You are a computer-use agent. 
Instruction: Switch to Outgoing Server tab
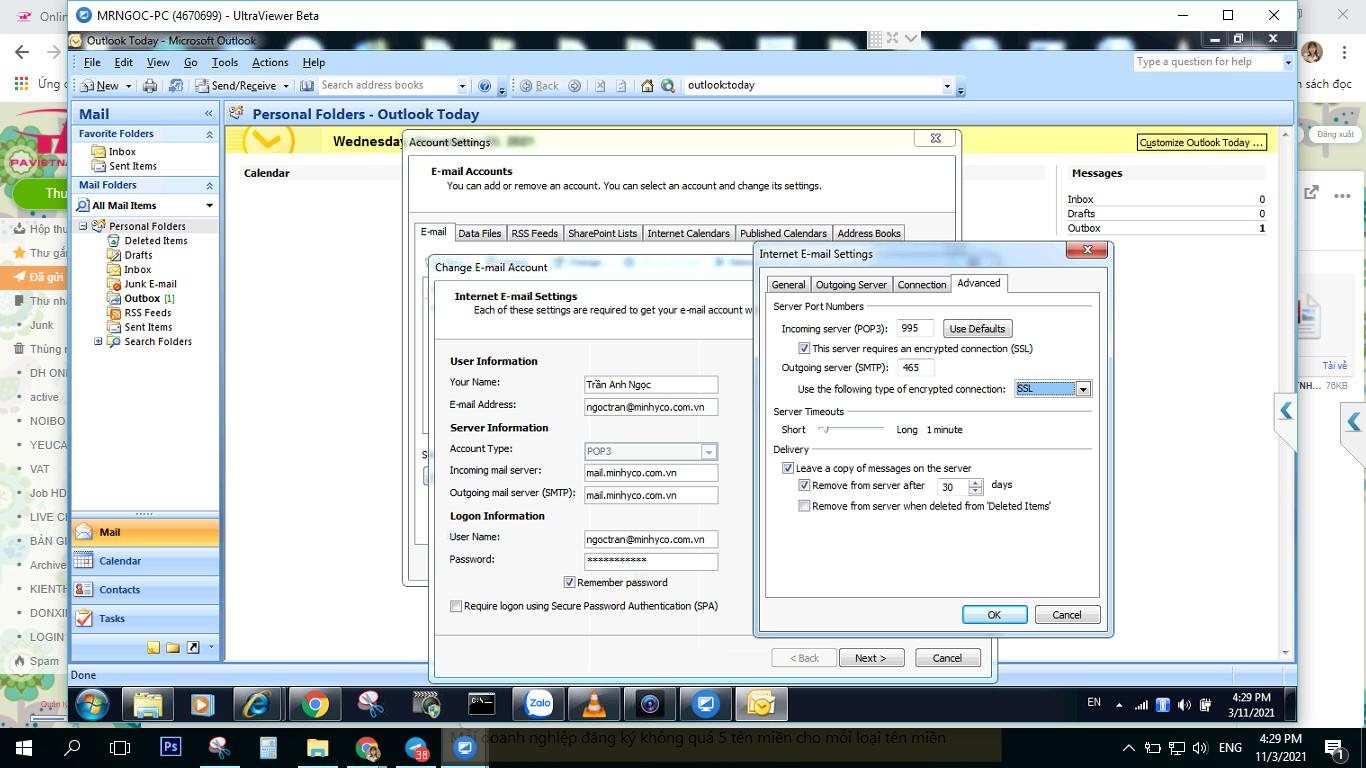click(851, 285)
